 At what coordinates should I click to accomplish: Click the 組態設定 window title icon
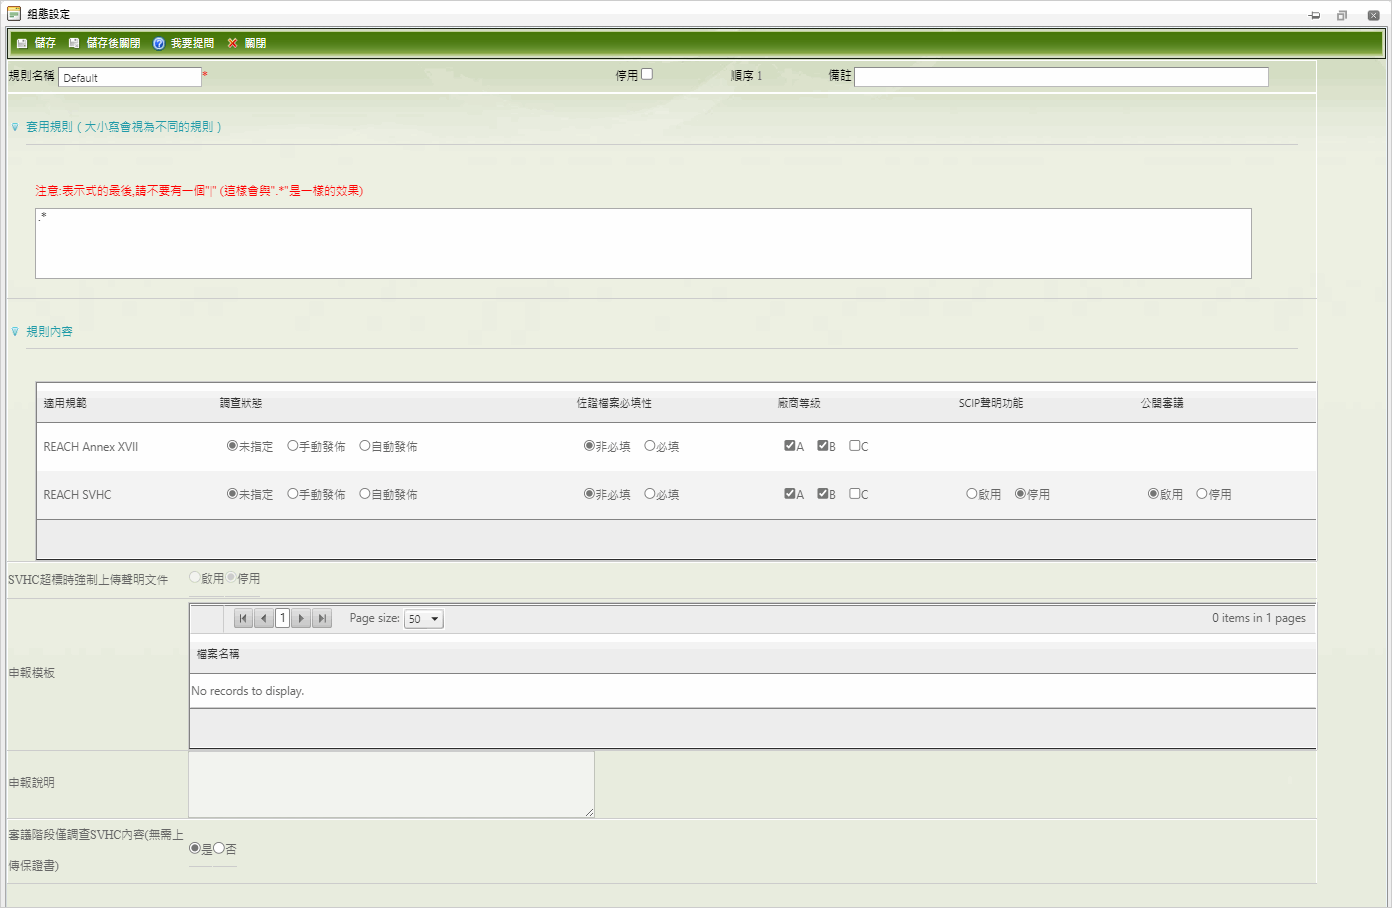coord(14,14)
